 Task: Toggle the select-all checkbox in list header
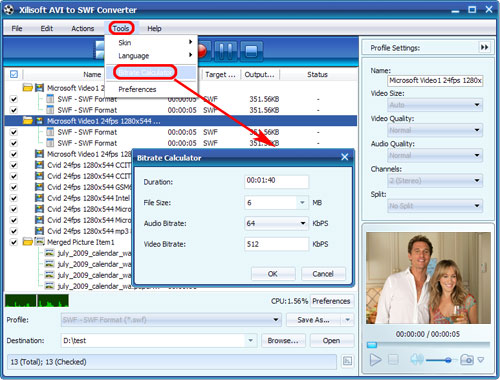pos(14,74)
